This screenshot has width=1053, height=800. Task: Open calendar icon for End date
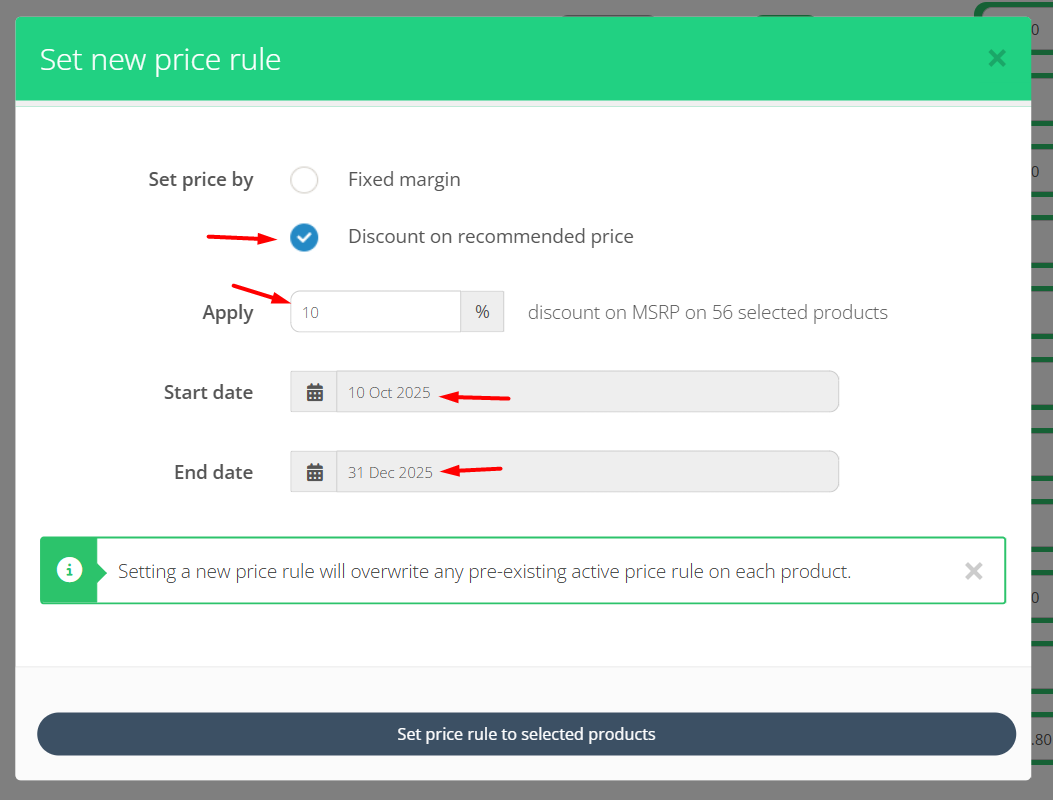pyautogui.click(x=314, y=472)
